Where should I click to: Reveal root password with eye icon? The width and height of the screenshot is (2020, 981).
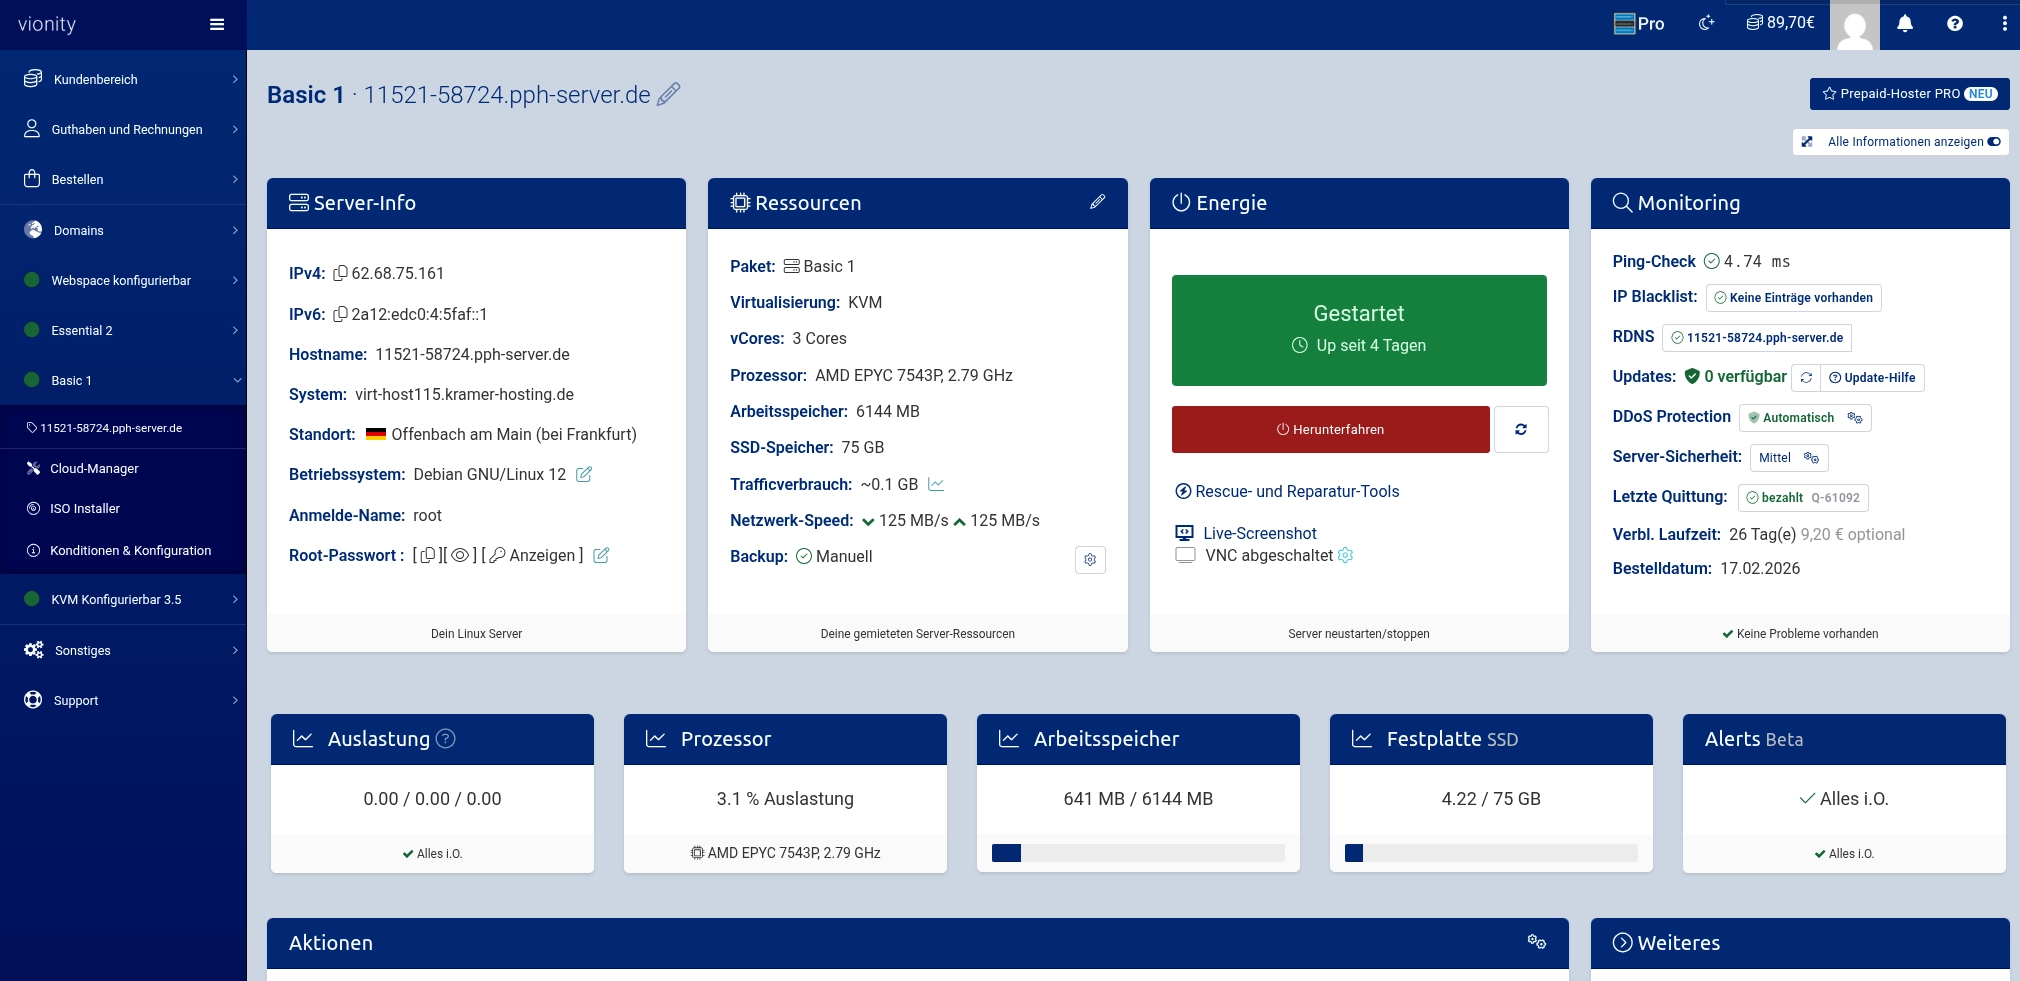[460, 556]
